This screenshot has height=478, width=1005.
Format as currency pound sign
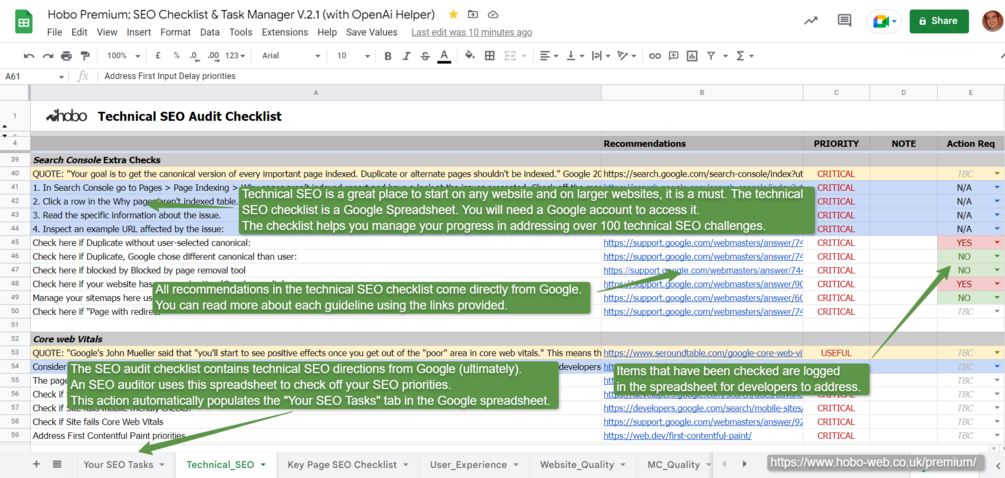pyautogui.click(x=158, y=56)
